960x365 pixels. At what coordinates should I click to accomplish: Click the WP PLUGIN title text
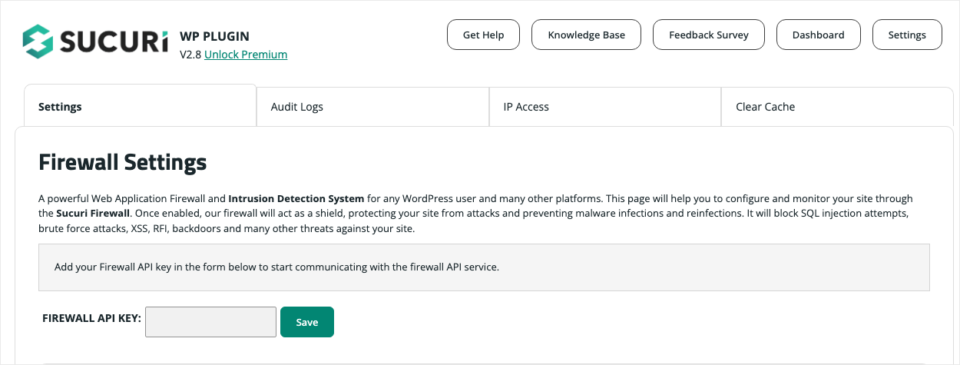coord(214,36)
